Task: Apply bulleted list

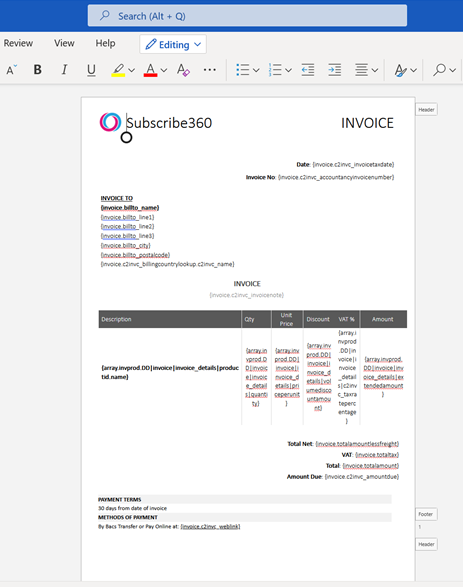Action: pos(243,70)
